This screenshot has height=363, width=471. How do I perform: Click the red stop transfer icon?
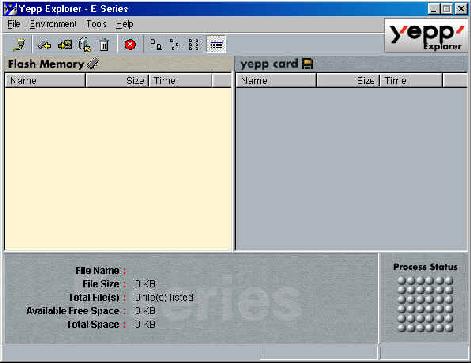point(130,44)
